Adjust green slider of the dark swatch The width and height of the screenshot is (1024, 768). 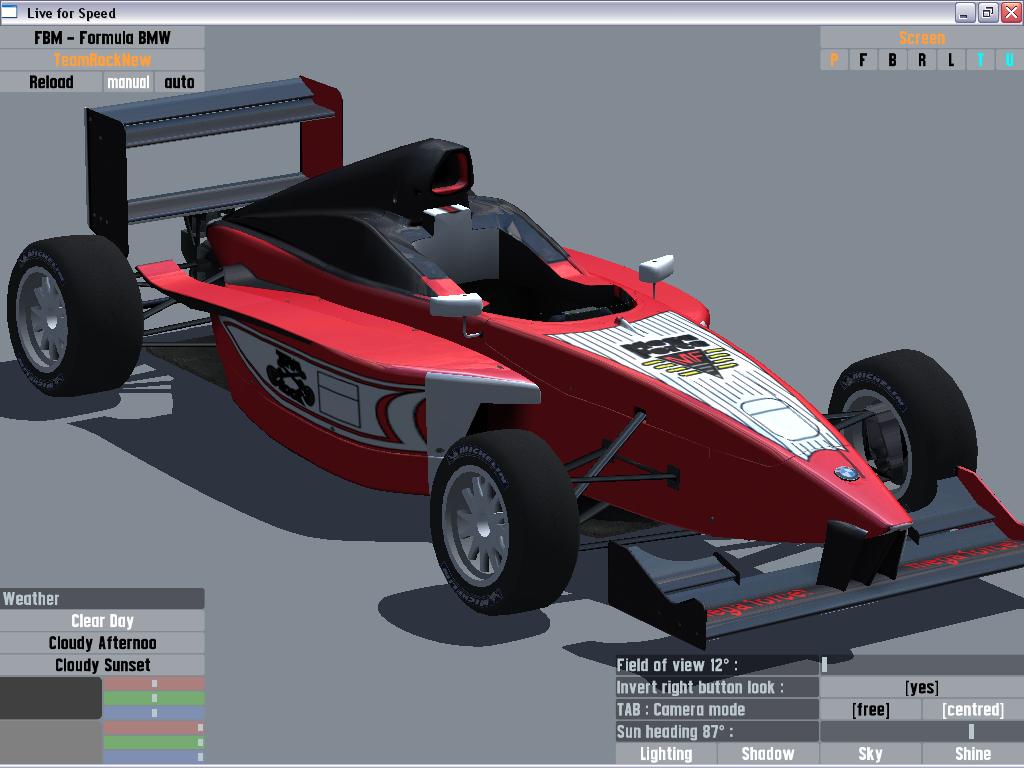coord(153,698)
